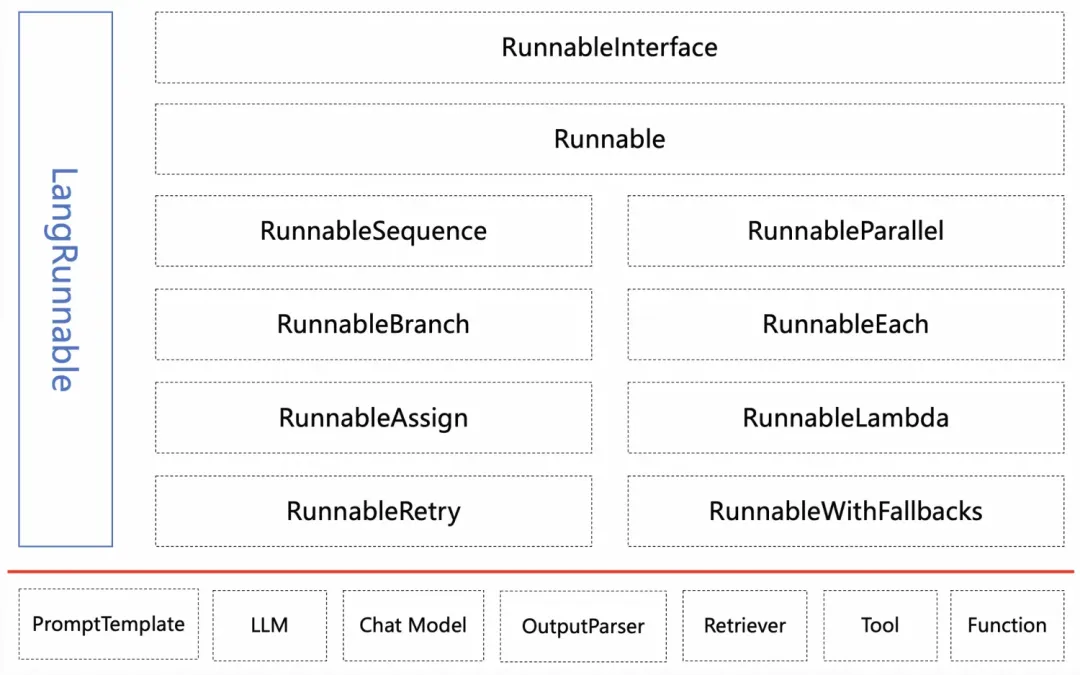Click the red horizontal divider line
The width and height of the screenshot is (1080, 675).
tap(540, 572)
